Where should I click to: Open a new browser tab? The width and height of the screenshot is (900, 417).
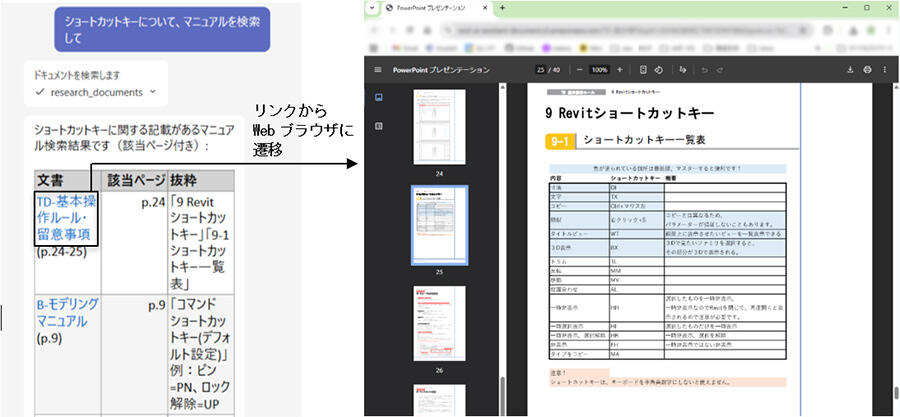(x=502, y=8)
